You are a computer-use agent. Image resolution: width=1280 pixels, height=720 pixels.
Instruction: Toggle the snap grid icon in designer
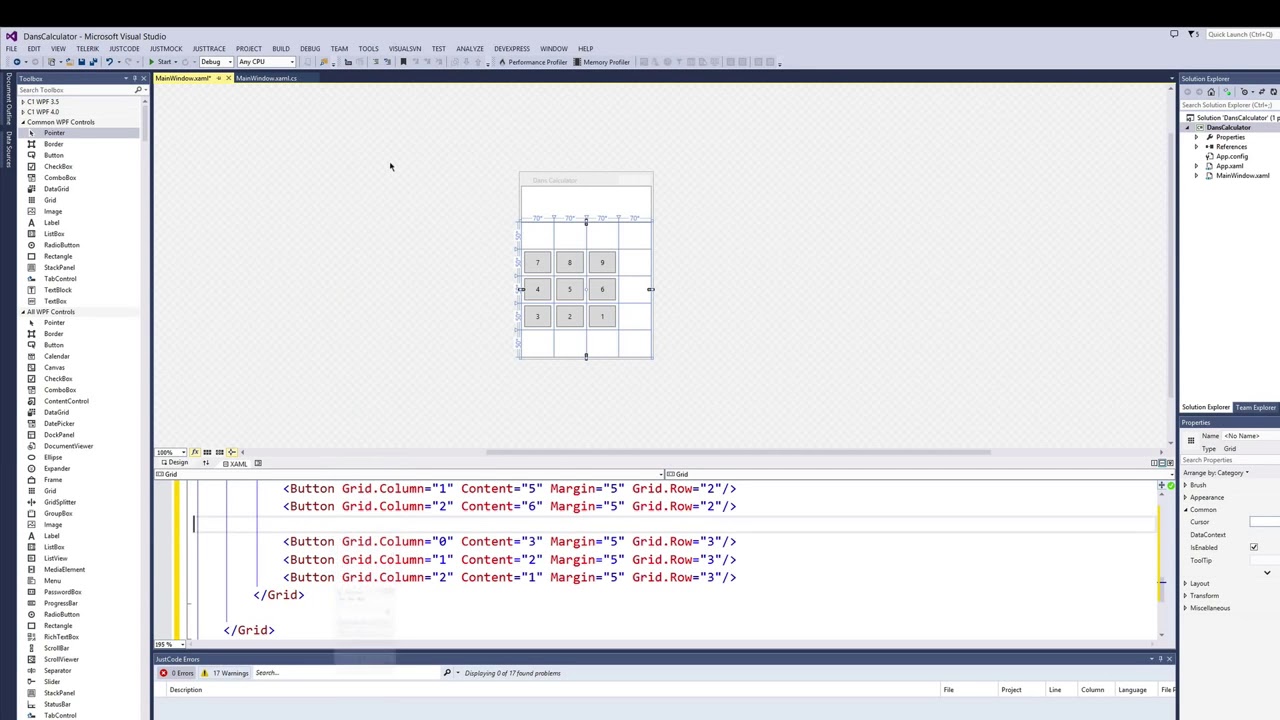[x=207, y=452]
